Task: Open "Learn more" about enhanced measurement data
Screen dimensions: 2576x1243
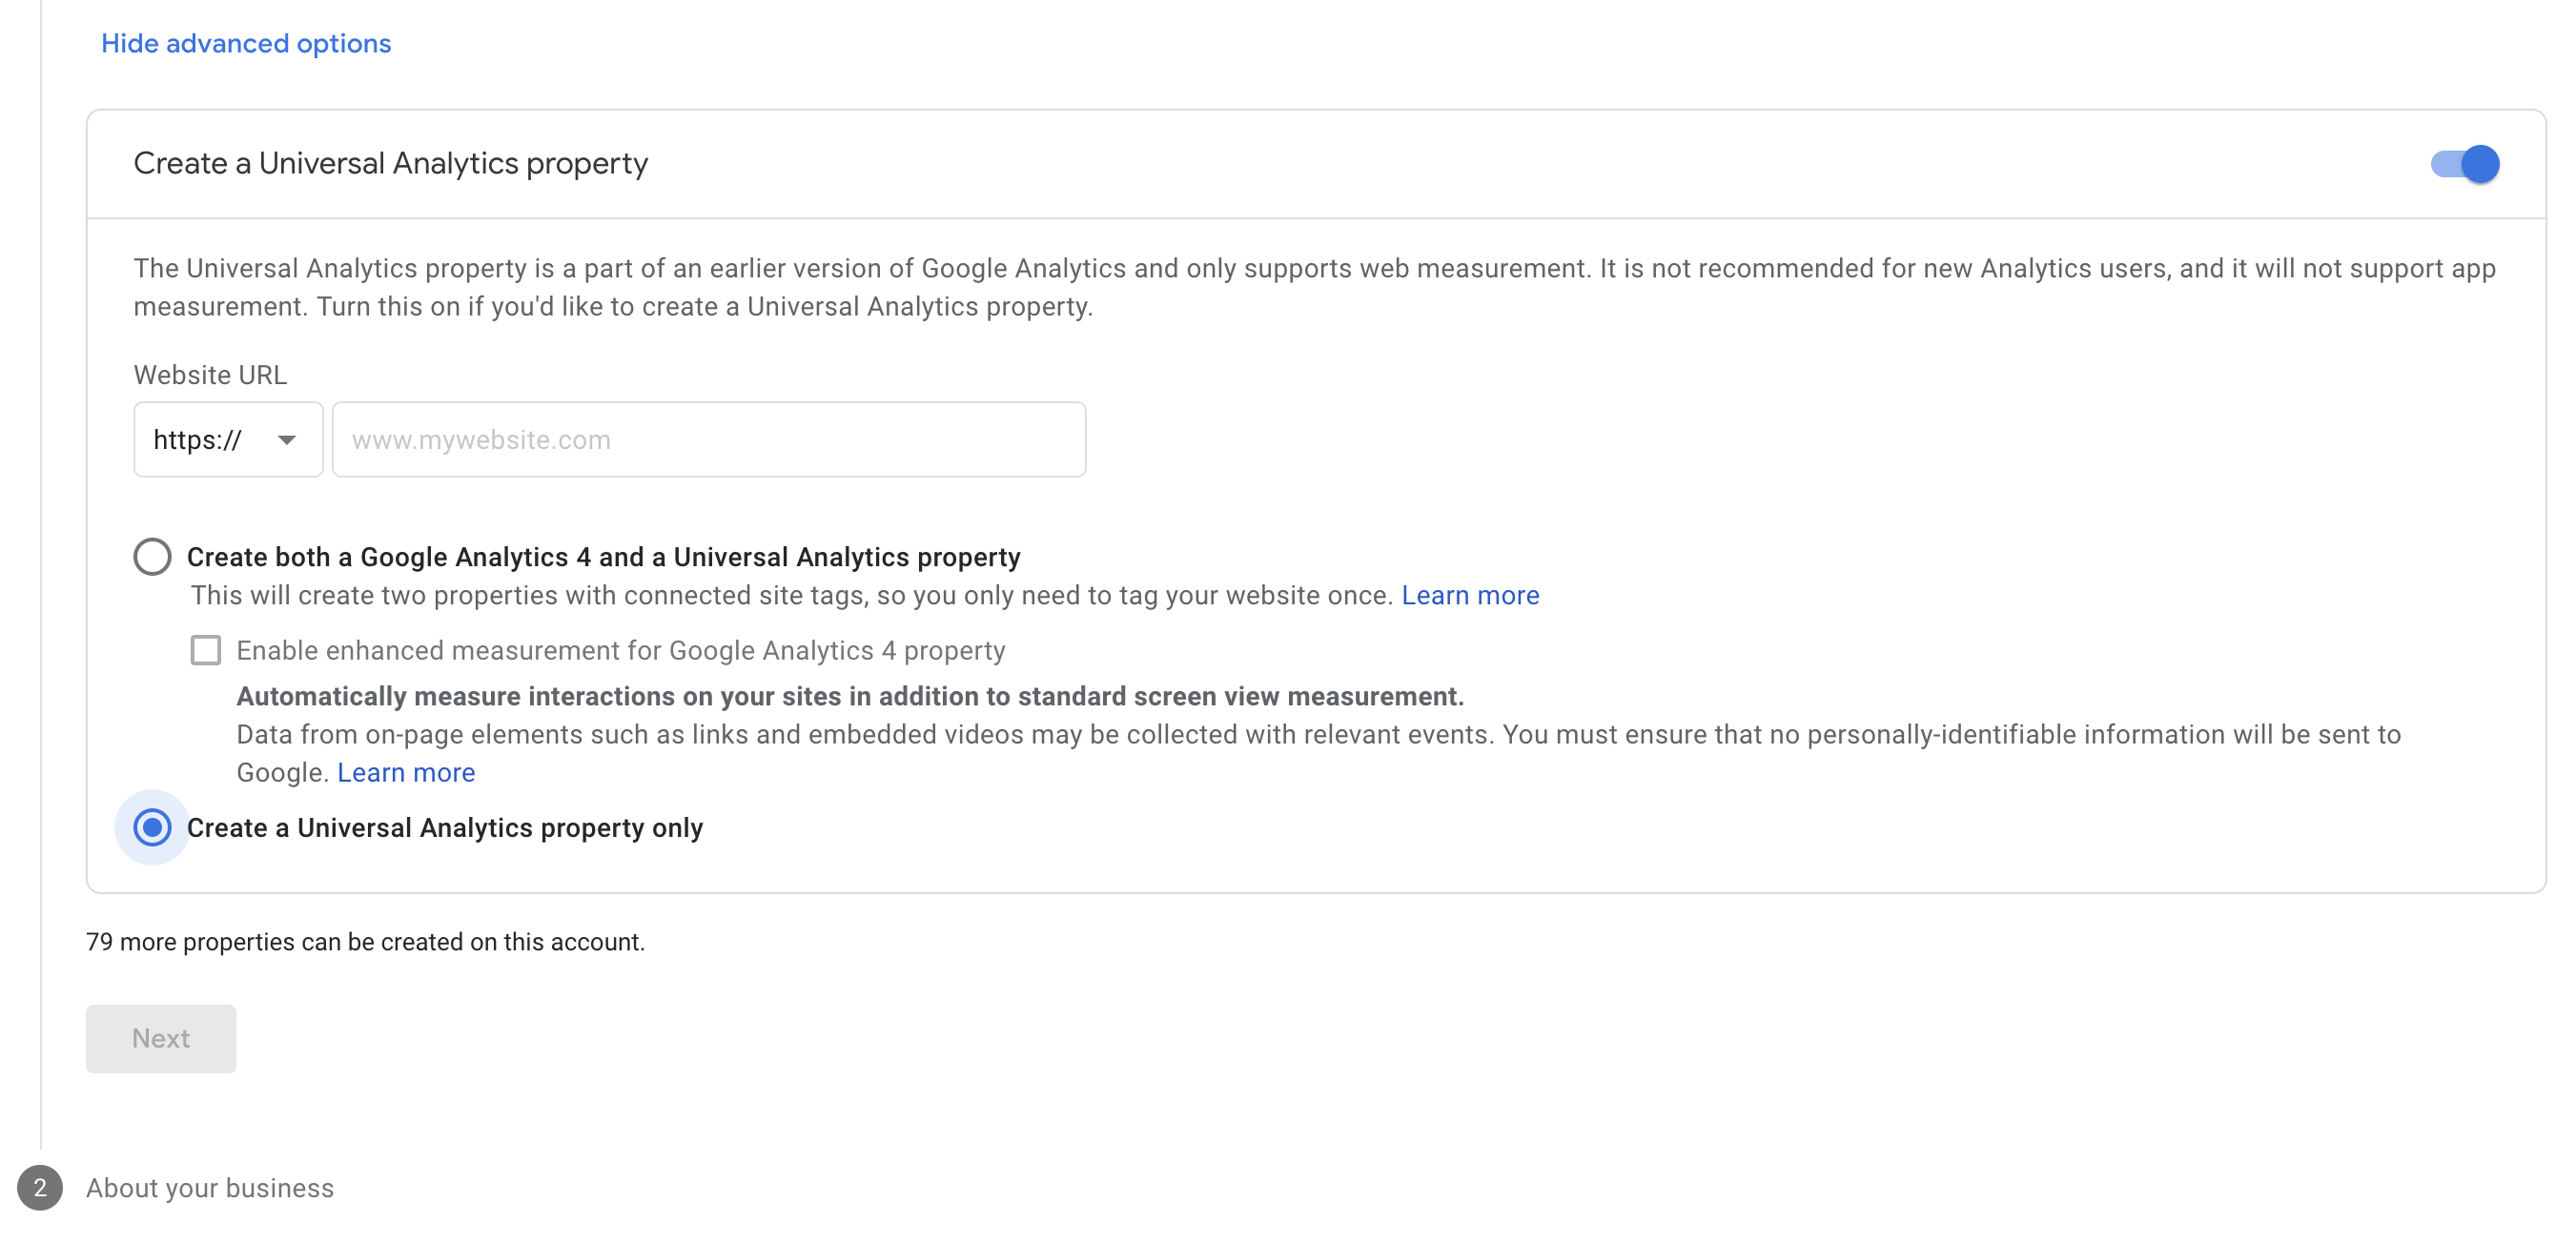Action: [406, 772]
